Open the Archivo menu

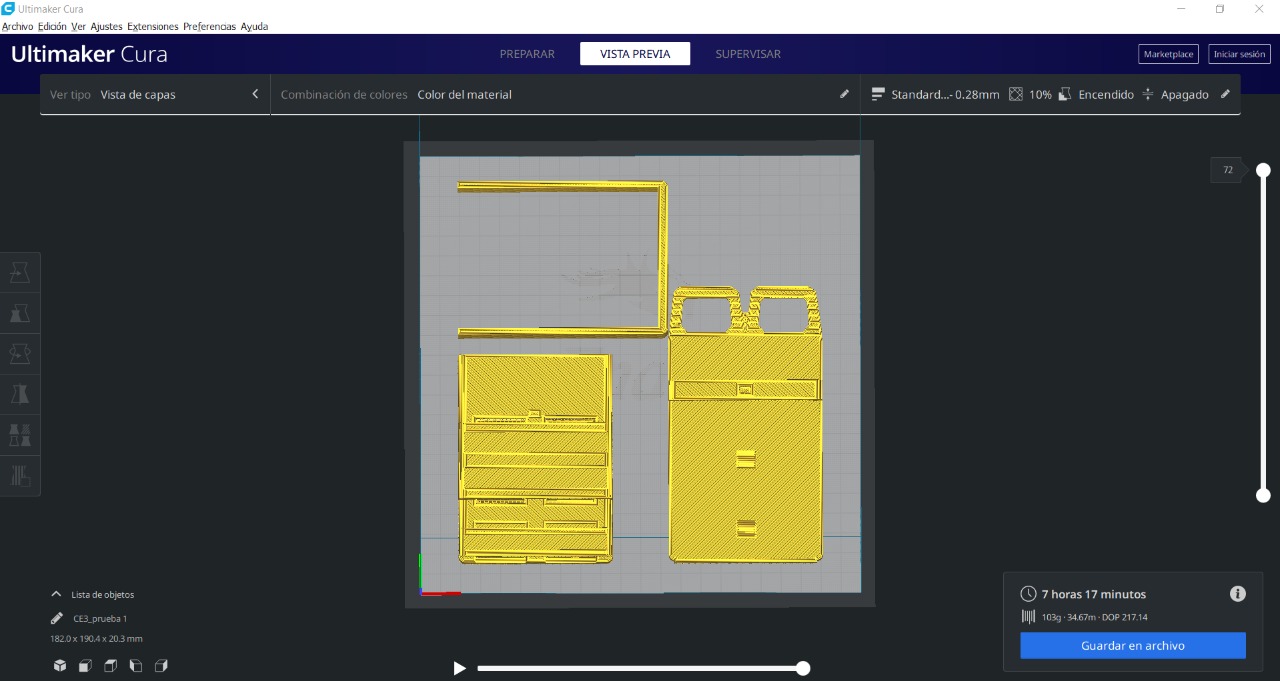pos(17,26)
